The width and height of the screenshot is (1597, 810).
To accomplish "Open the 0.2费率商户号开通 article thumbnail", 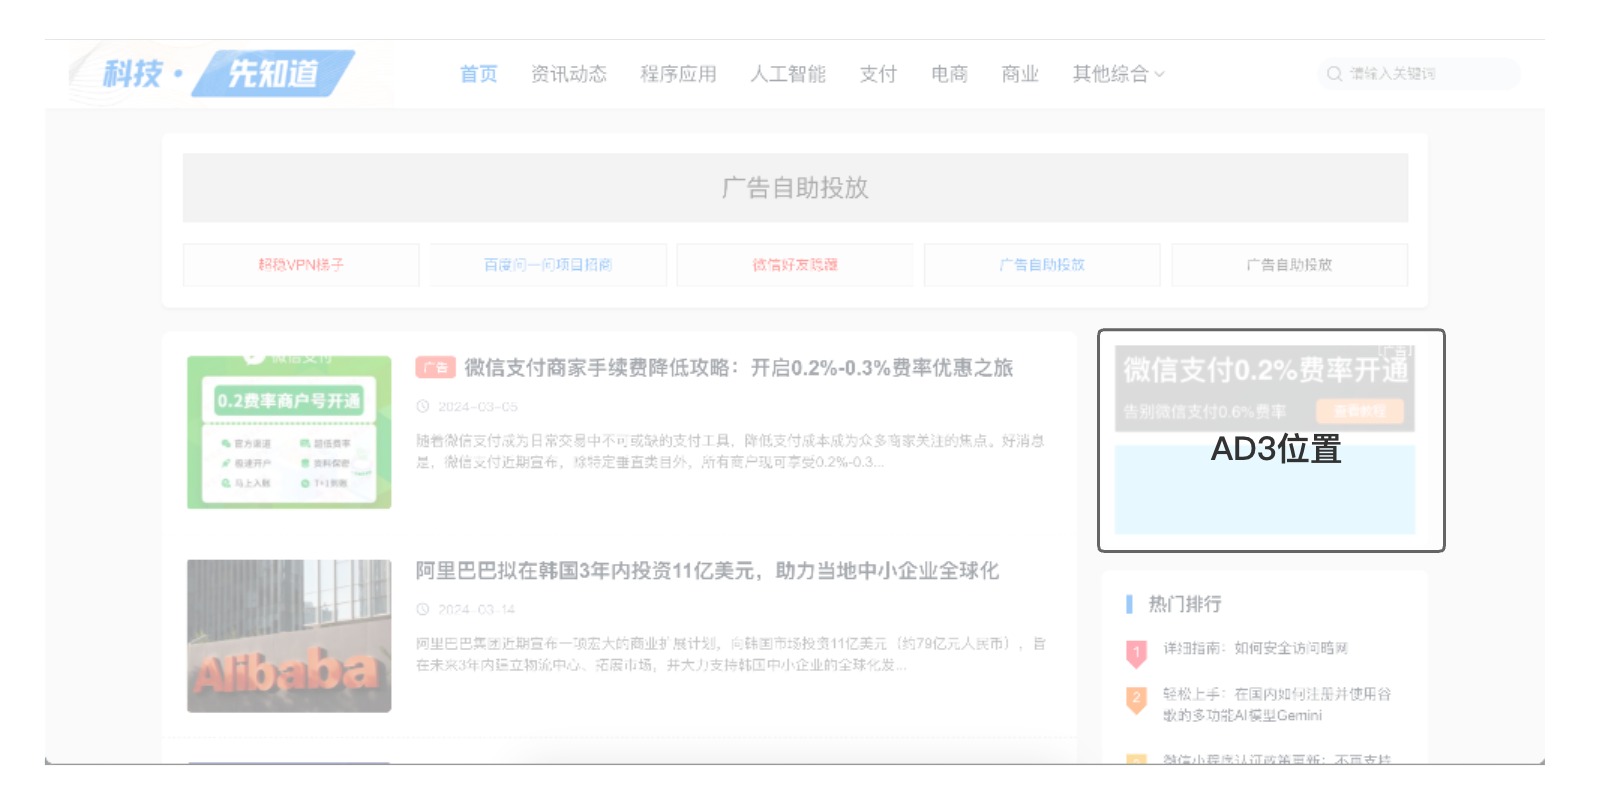I will click(x=289, y=432).
